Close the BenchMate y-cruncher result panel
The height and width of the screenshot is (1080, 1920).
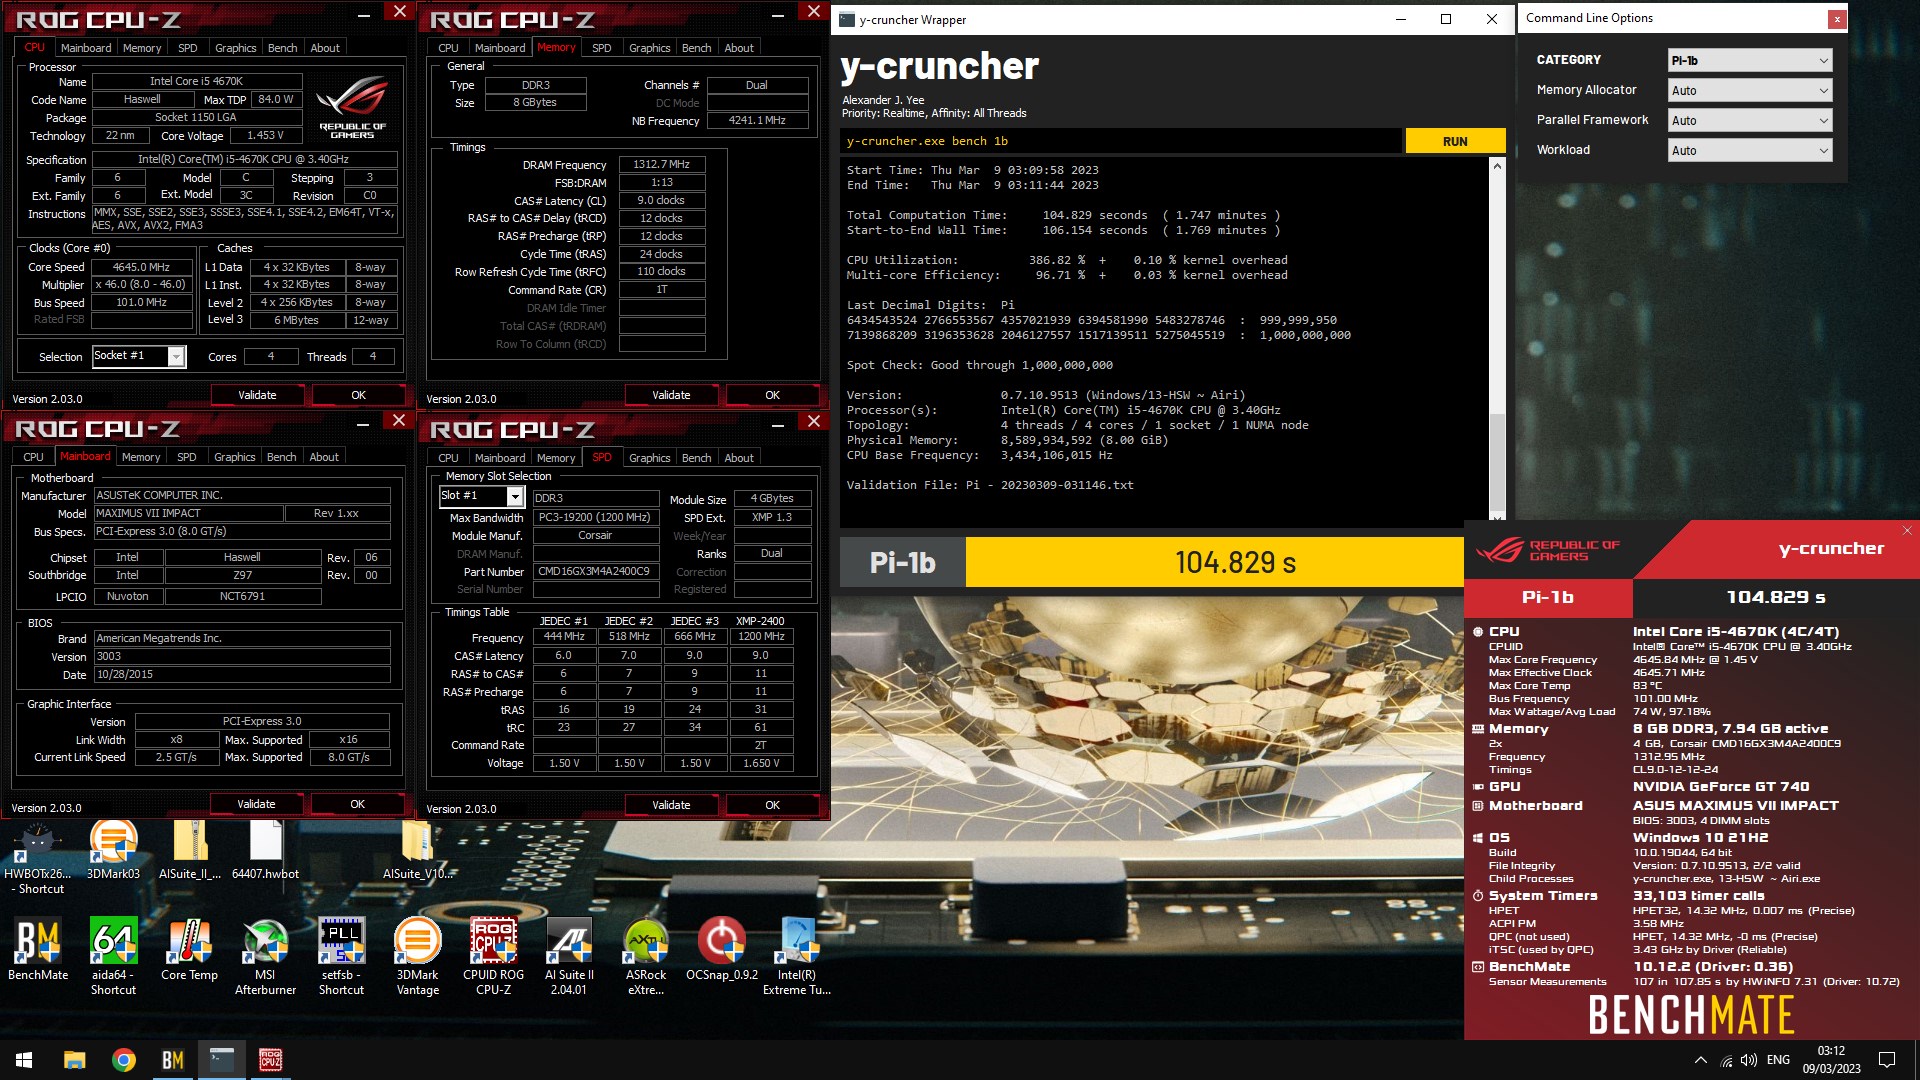pos(1907,530)
